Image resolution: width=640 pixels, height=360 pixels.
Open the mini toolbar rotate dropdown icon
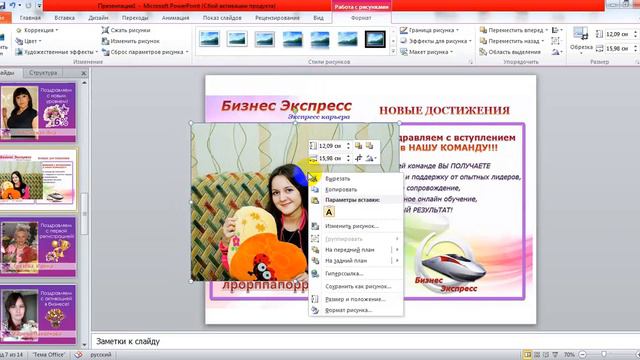371,158
